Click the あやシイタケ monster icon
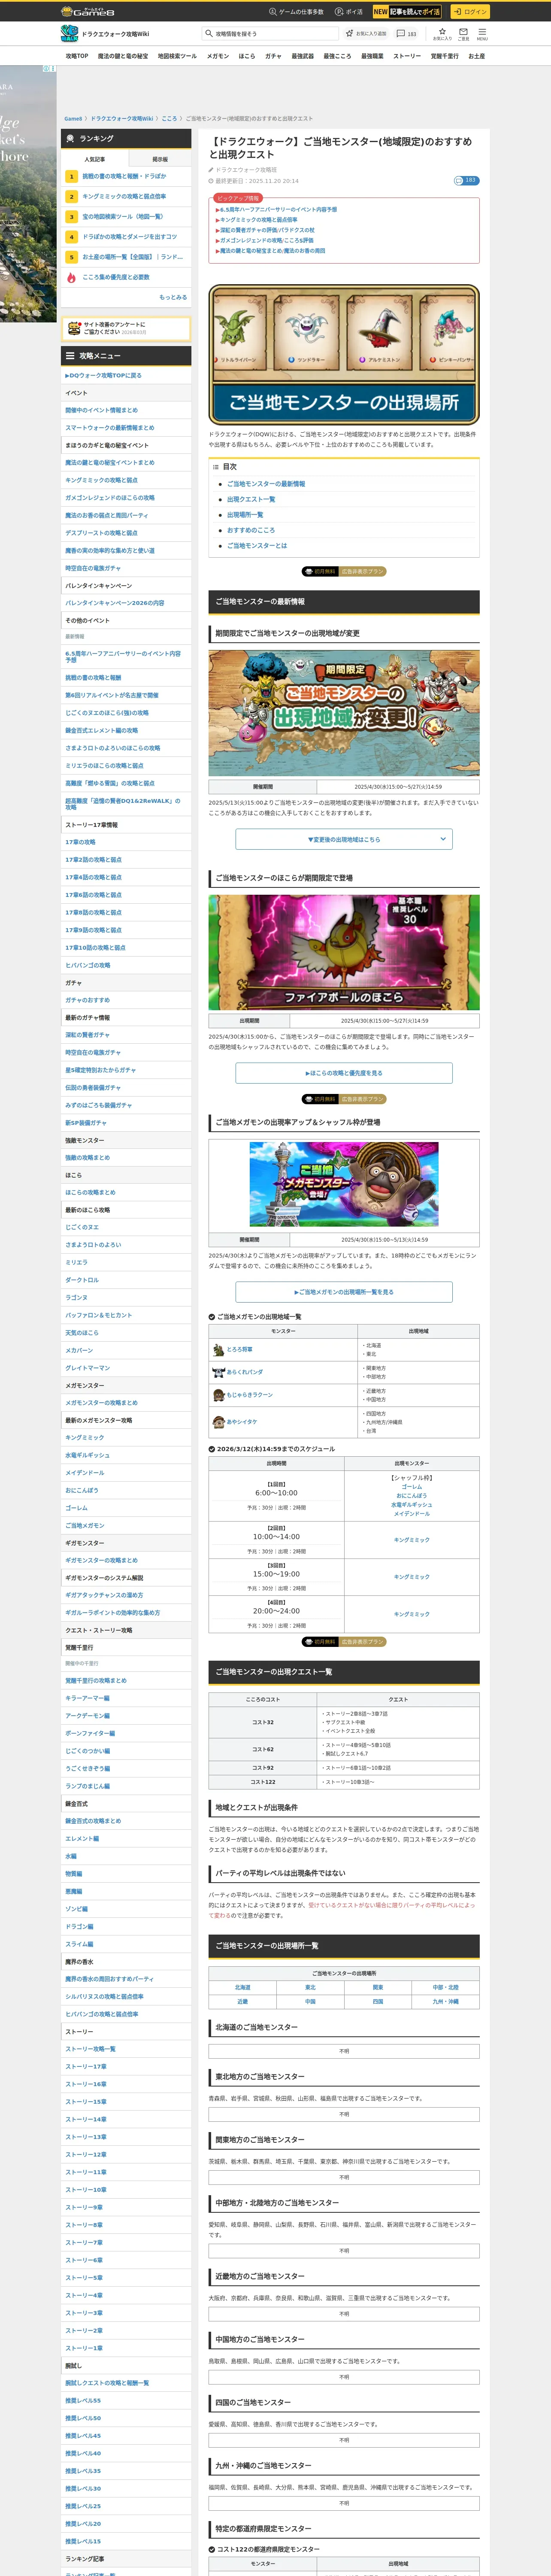This screenshot has height=2576, width=551. pos(218,1421)
